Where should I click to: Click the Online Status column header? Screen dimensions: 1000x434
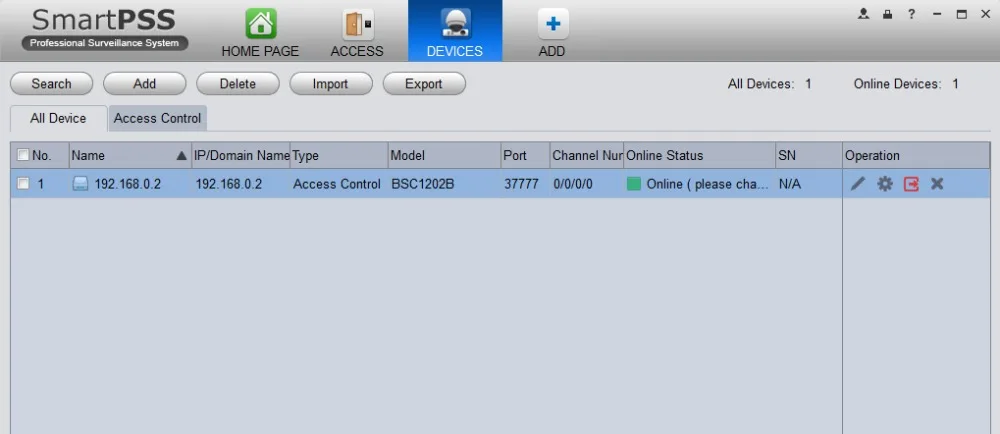pyautogui.click(x=700, y=156)
